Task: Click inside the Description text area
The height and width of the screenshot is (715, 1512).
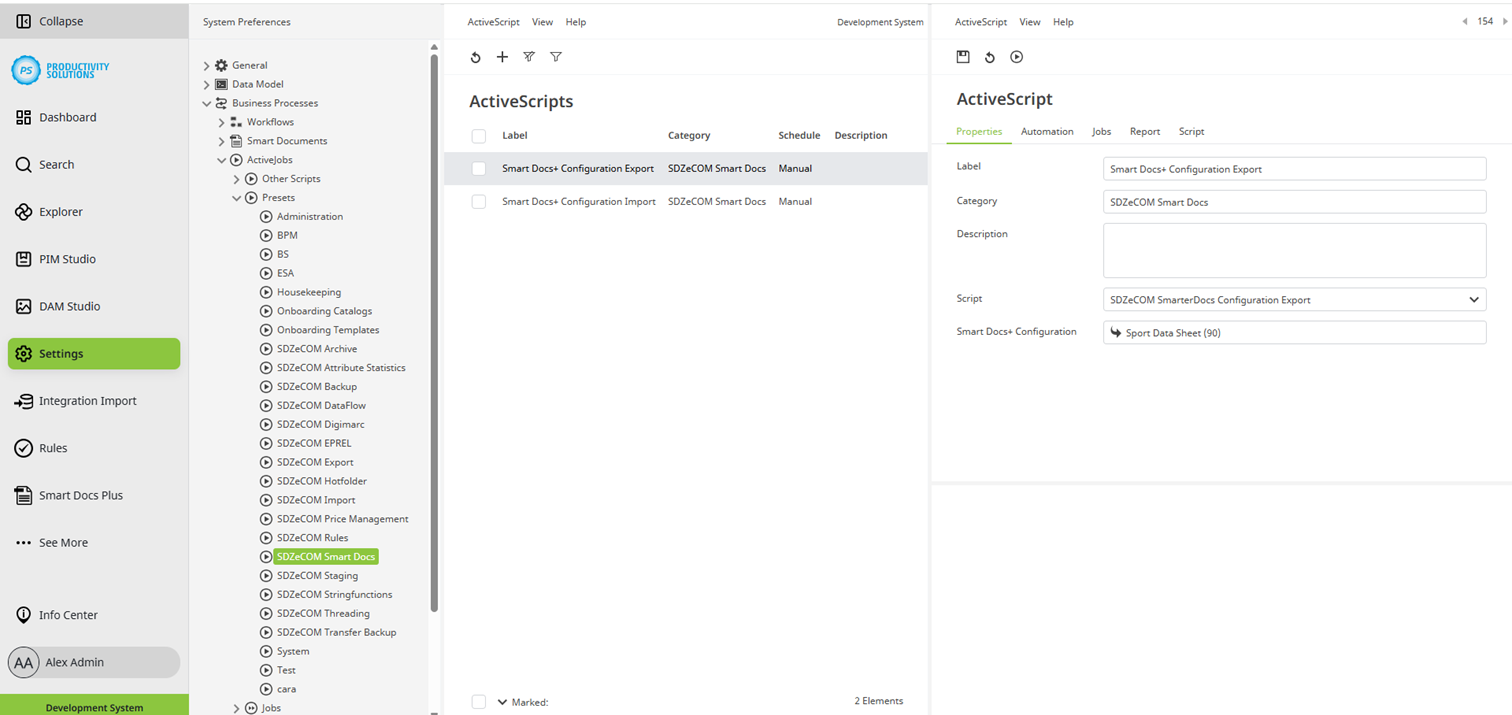Action: point(1294,250)
